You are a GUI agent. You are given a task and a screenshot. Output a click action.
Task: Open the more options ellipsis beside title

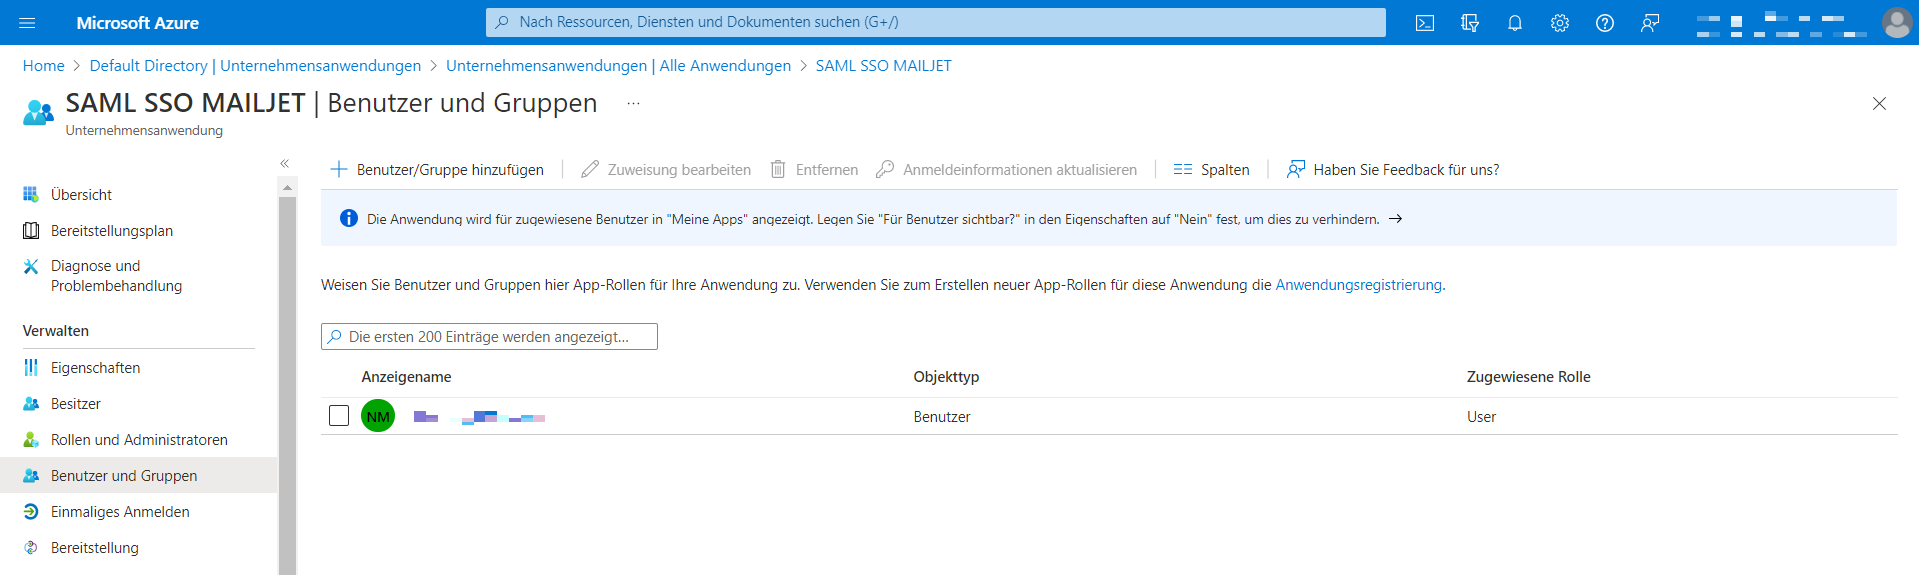pyautogui.click(x=633, y=103)
